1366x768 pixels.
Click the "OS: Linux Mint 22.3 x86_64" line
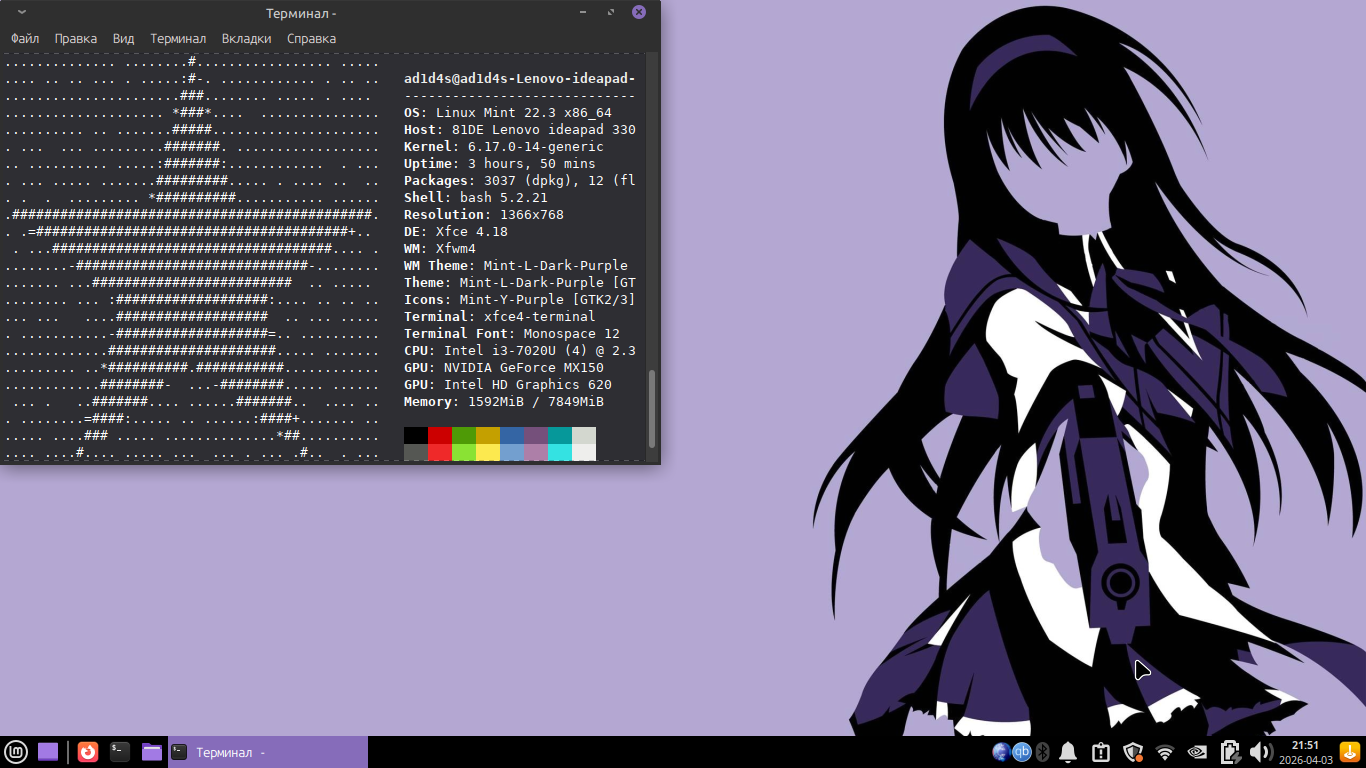click(508, 113)
